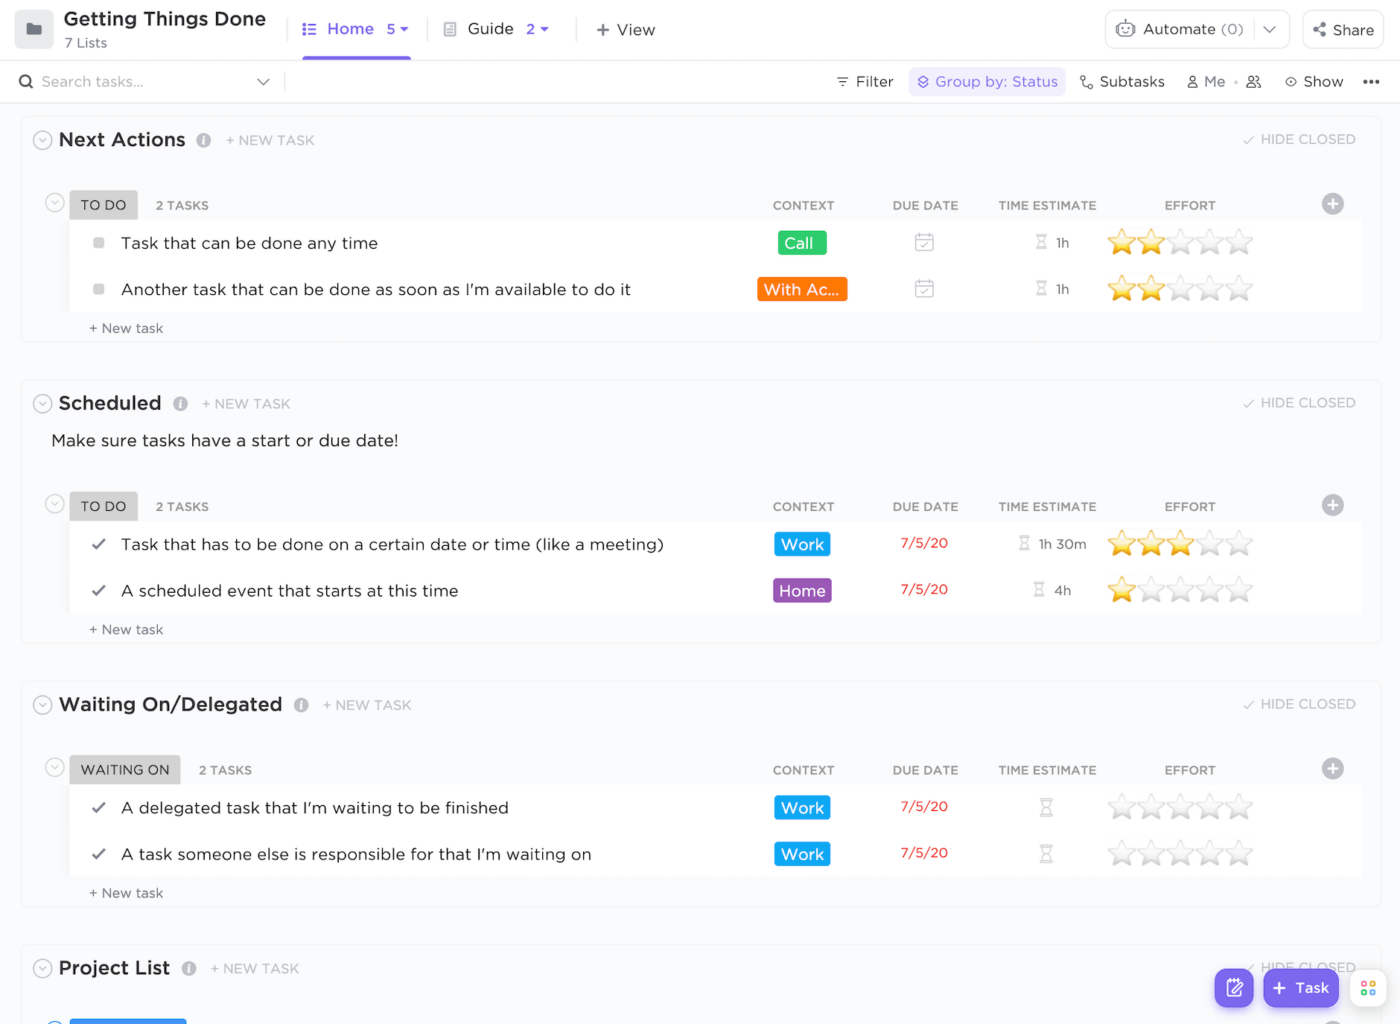This screenshot has height=1024, width=1400.
Task: Open the quick action apps grid
Action: point(1368,988)
